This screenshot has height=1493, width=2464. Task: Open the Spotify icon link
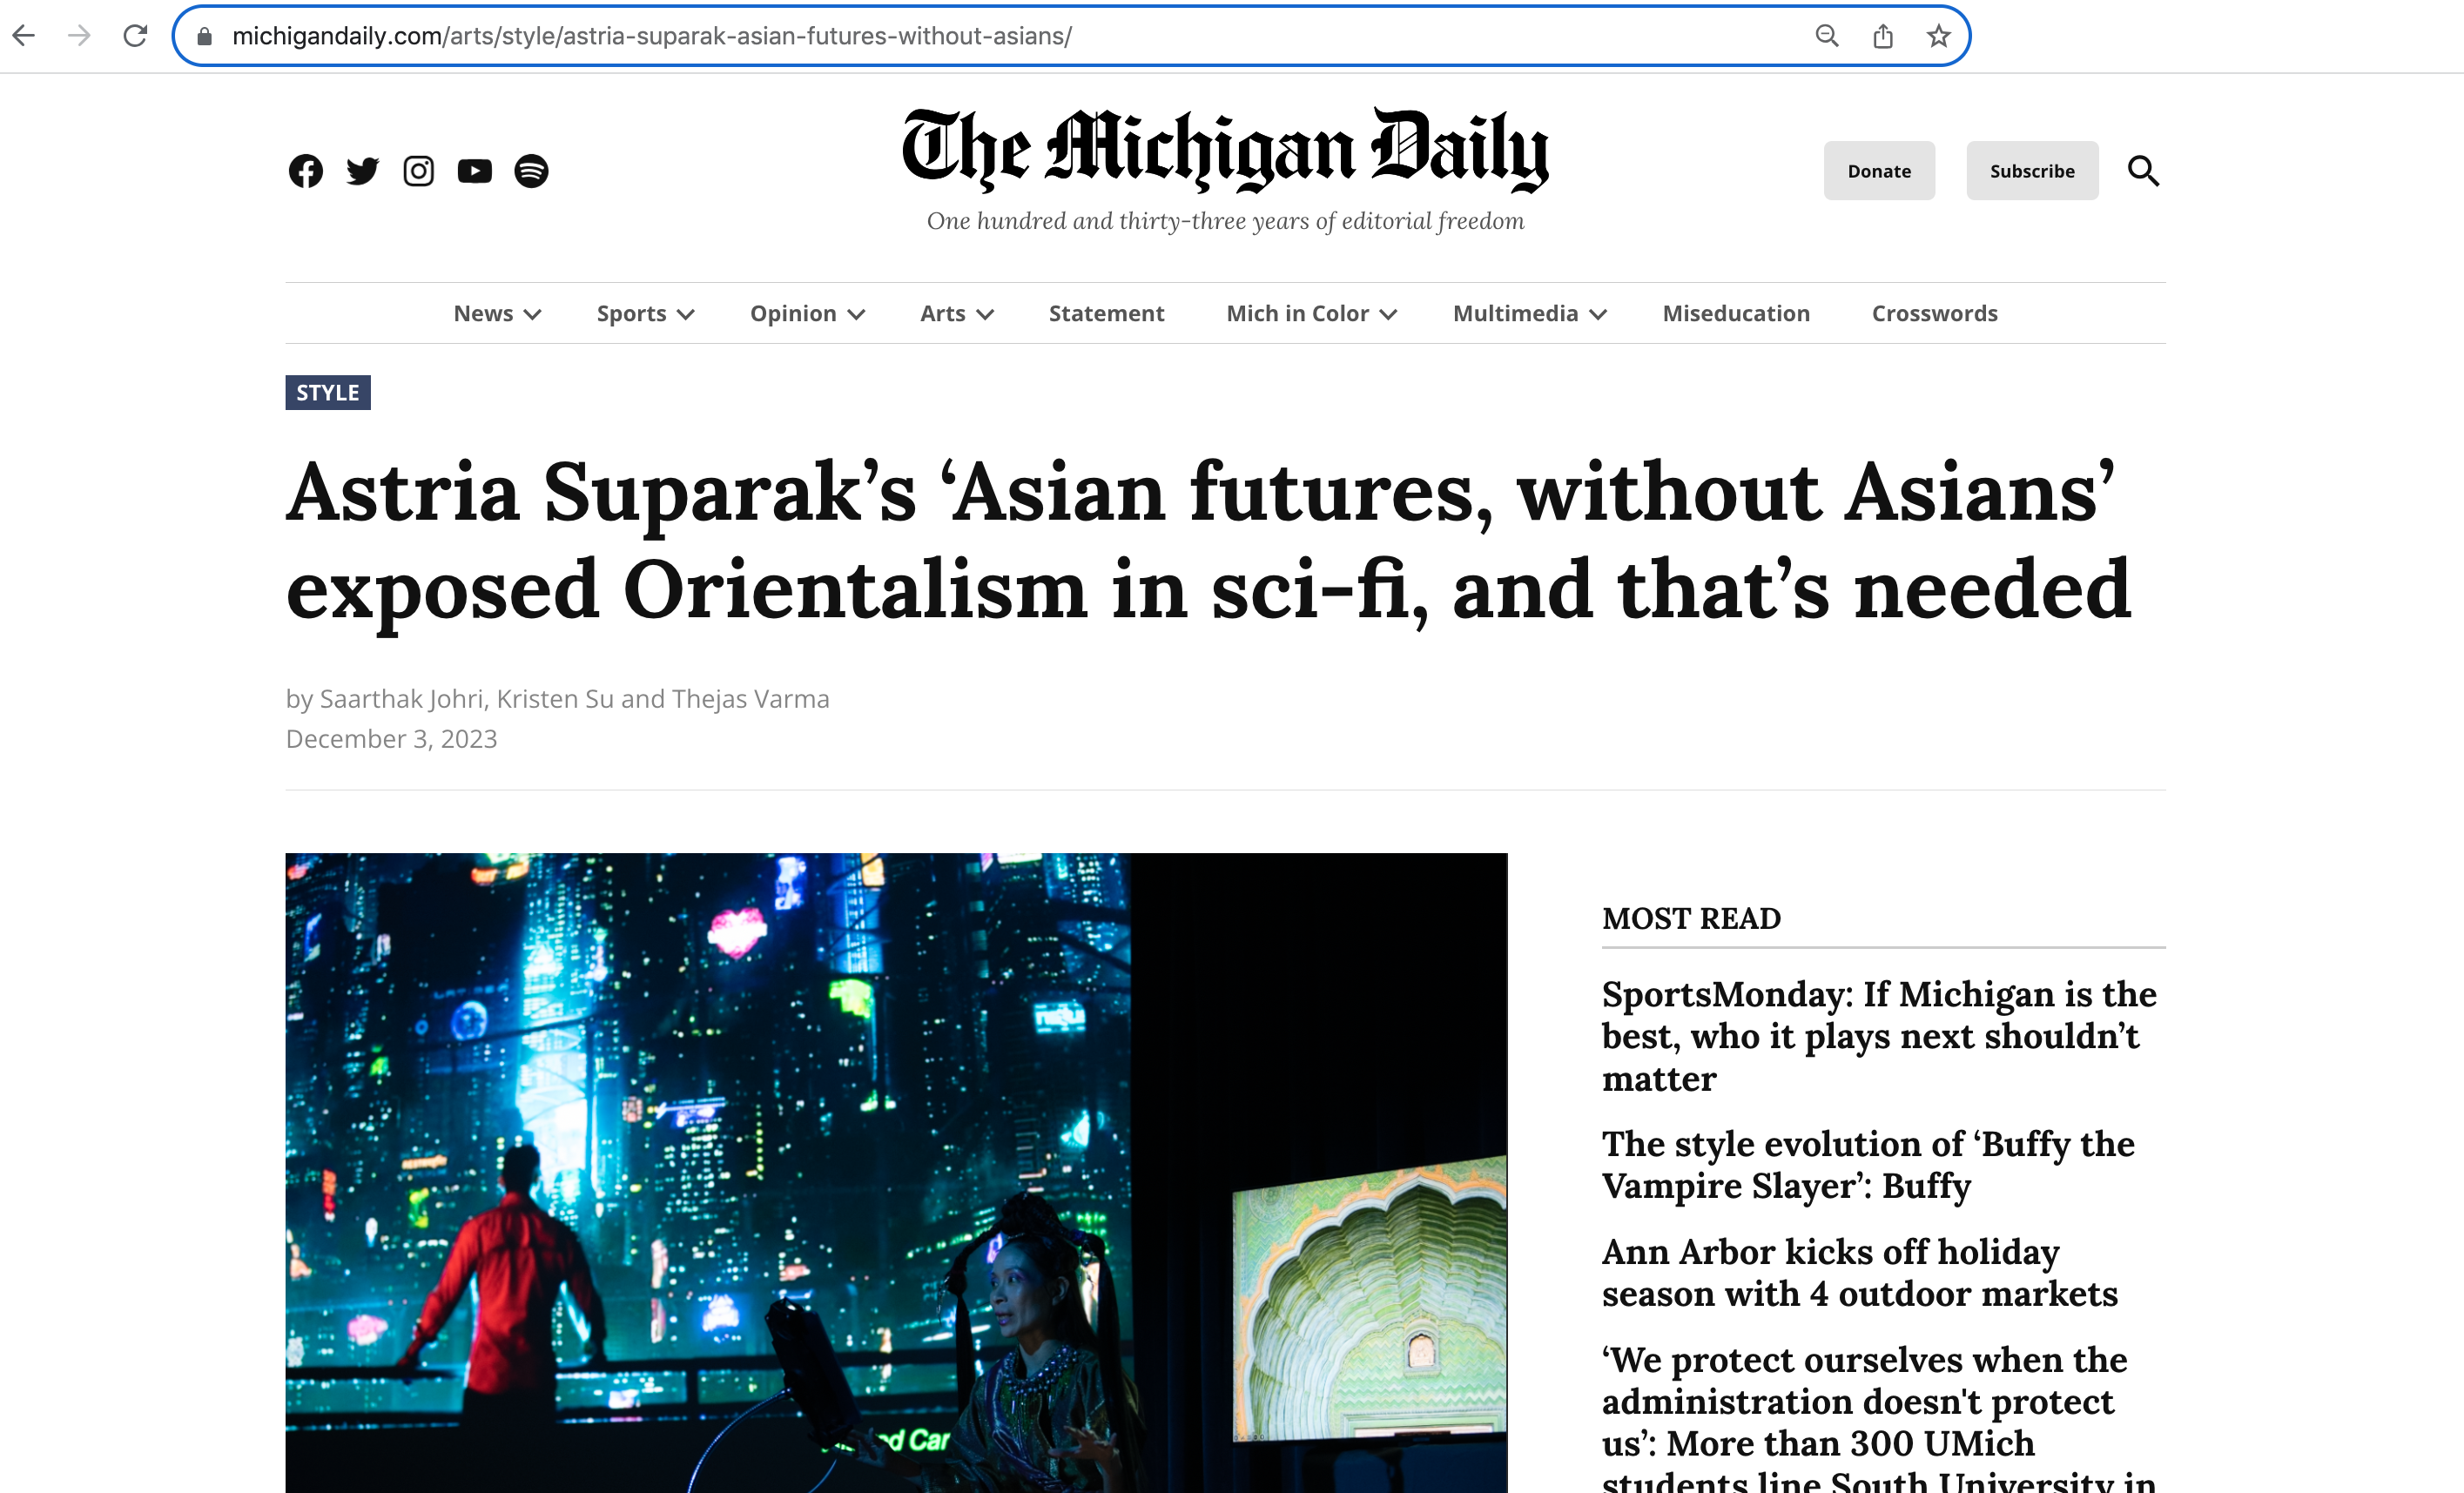(531, 171)
